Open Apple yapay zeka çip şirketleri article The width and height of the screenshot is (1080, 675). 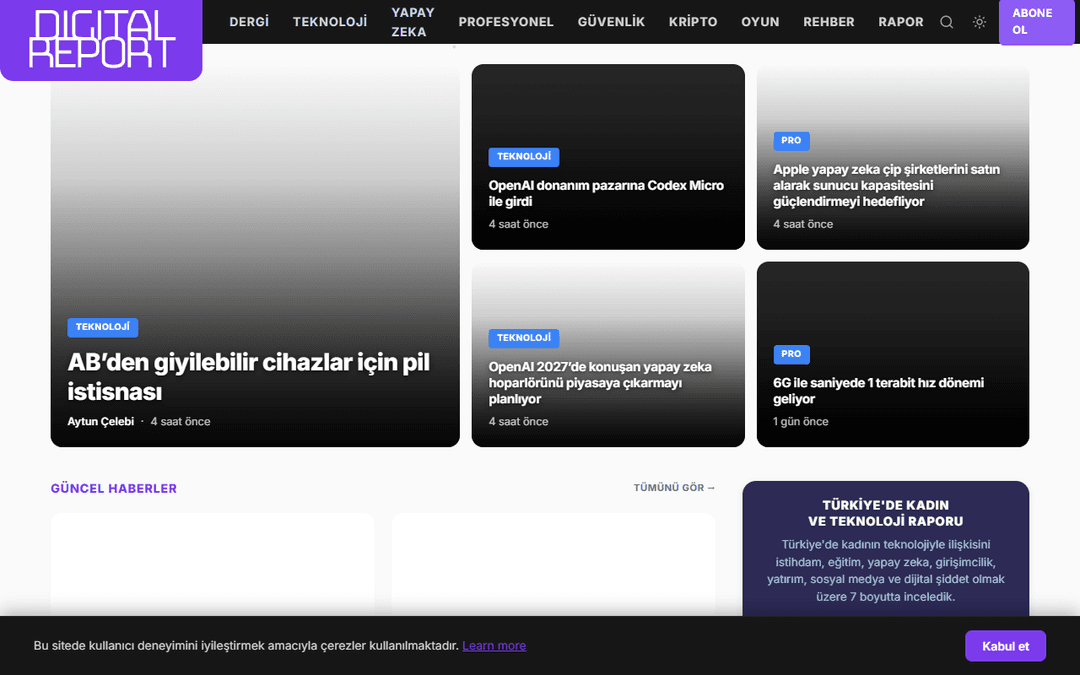tap(886, 185)
